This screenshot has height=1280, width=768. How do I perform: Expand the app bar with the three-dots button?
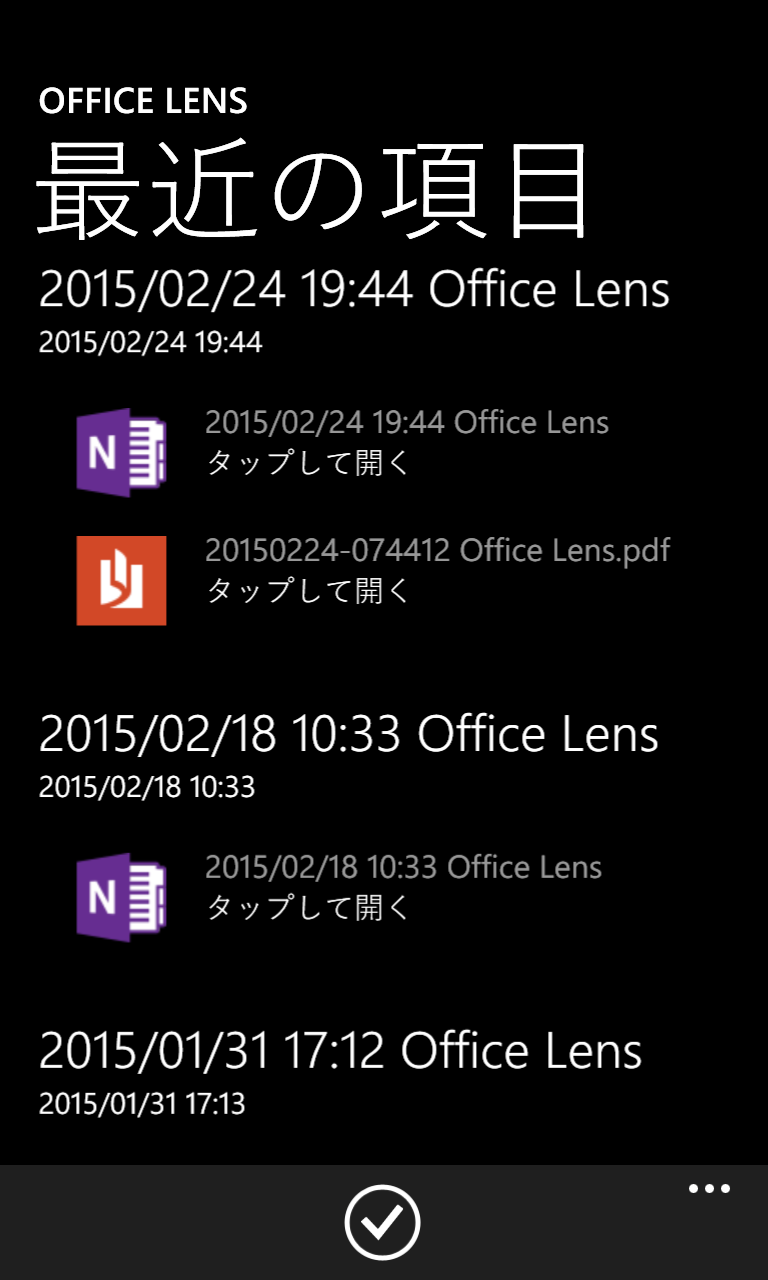click(x=709, y=1189)
